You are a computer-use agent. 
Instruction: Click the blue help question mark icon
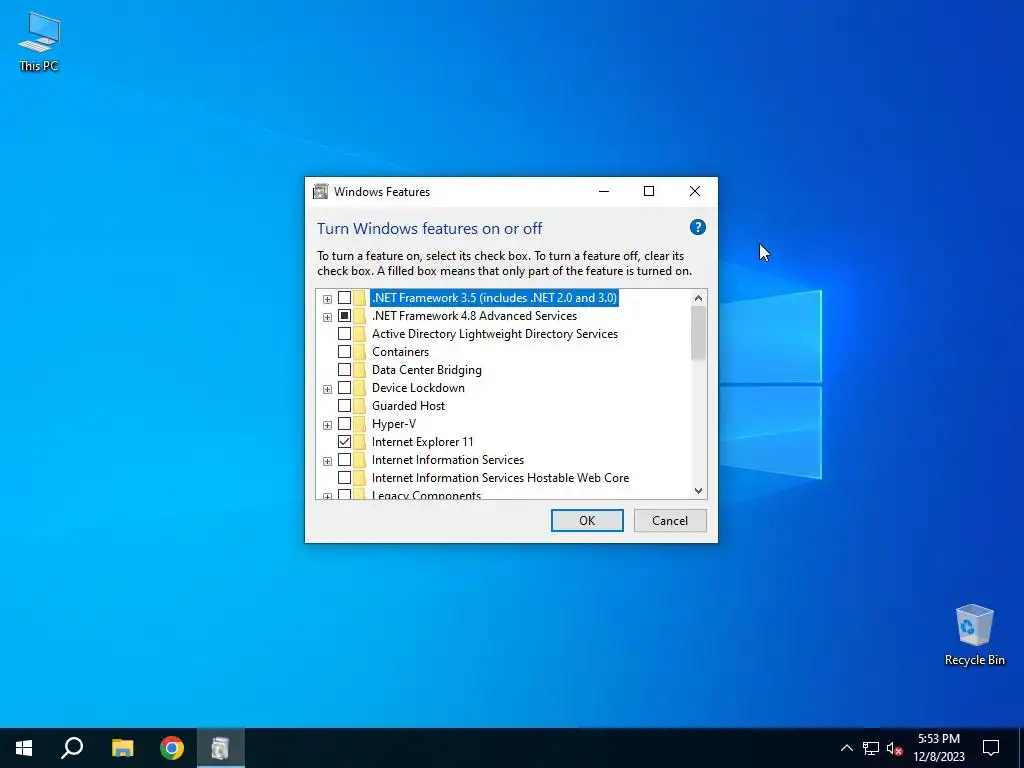[697, 227]
